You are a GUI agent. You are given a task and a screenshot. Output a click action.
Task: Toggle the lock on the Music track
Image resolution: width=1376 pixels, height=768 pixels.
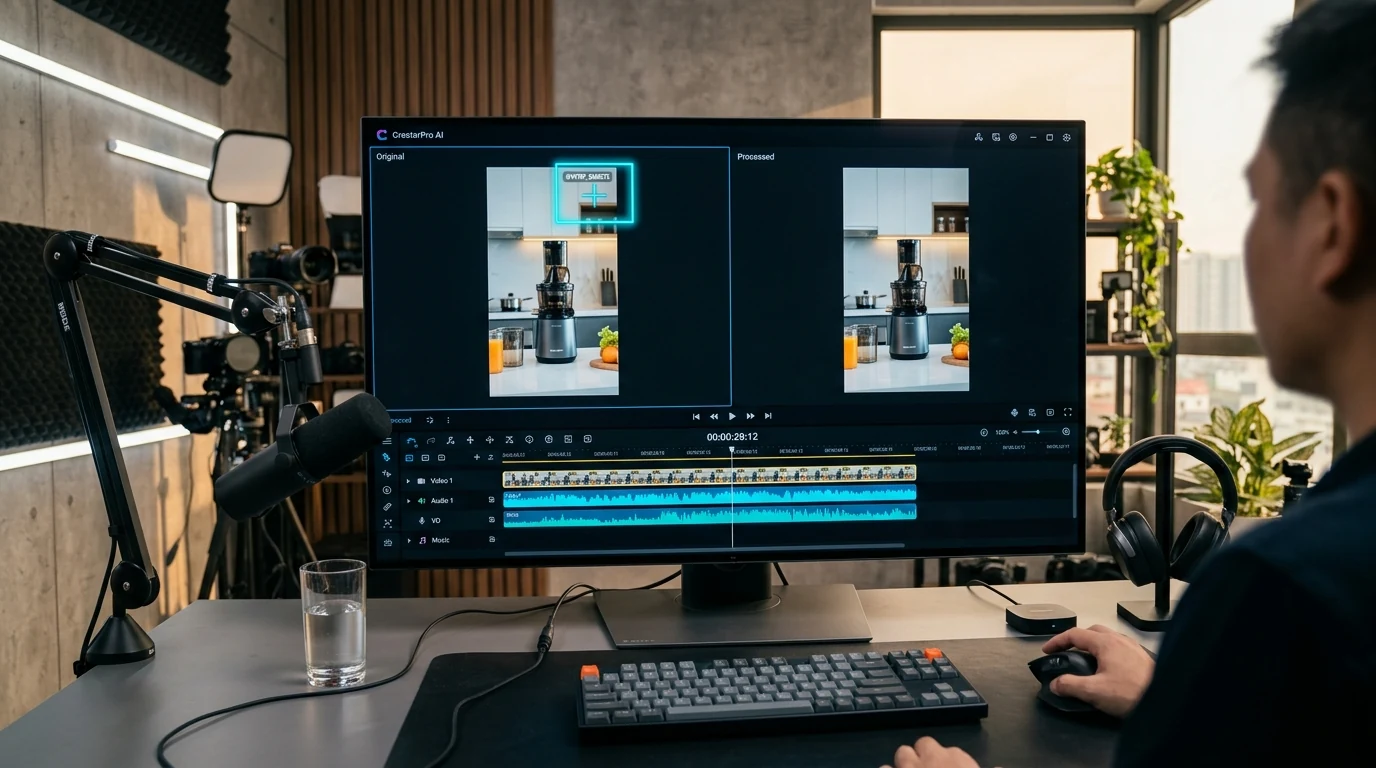coord(492,539)
